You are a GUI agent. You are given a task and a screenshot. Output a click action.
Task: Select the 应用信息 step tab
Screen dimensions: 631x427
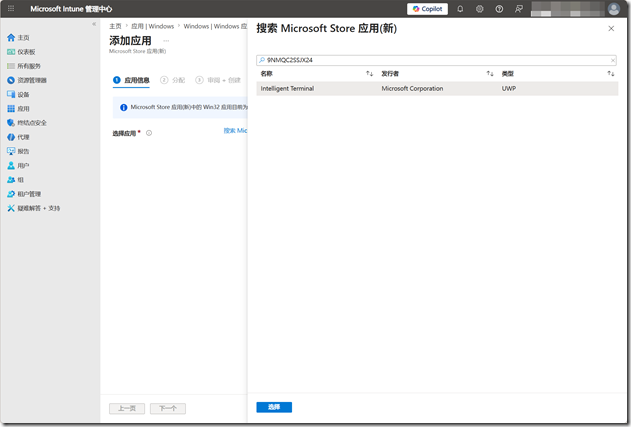[132, 80]
